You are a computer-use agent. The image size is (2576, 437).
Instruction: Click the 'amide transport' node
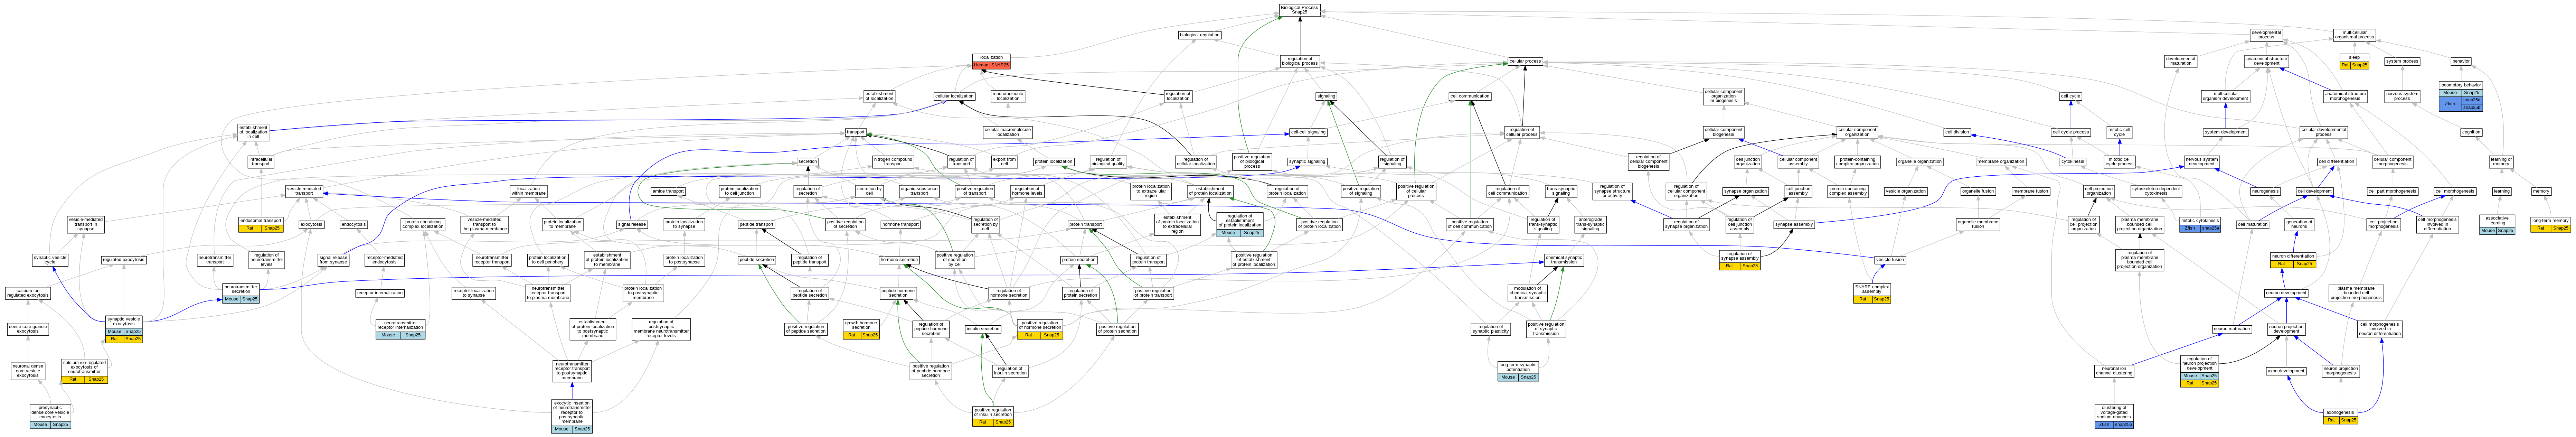coord(668,191)
